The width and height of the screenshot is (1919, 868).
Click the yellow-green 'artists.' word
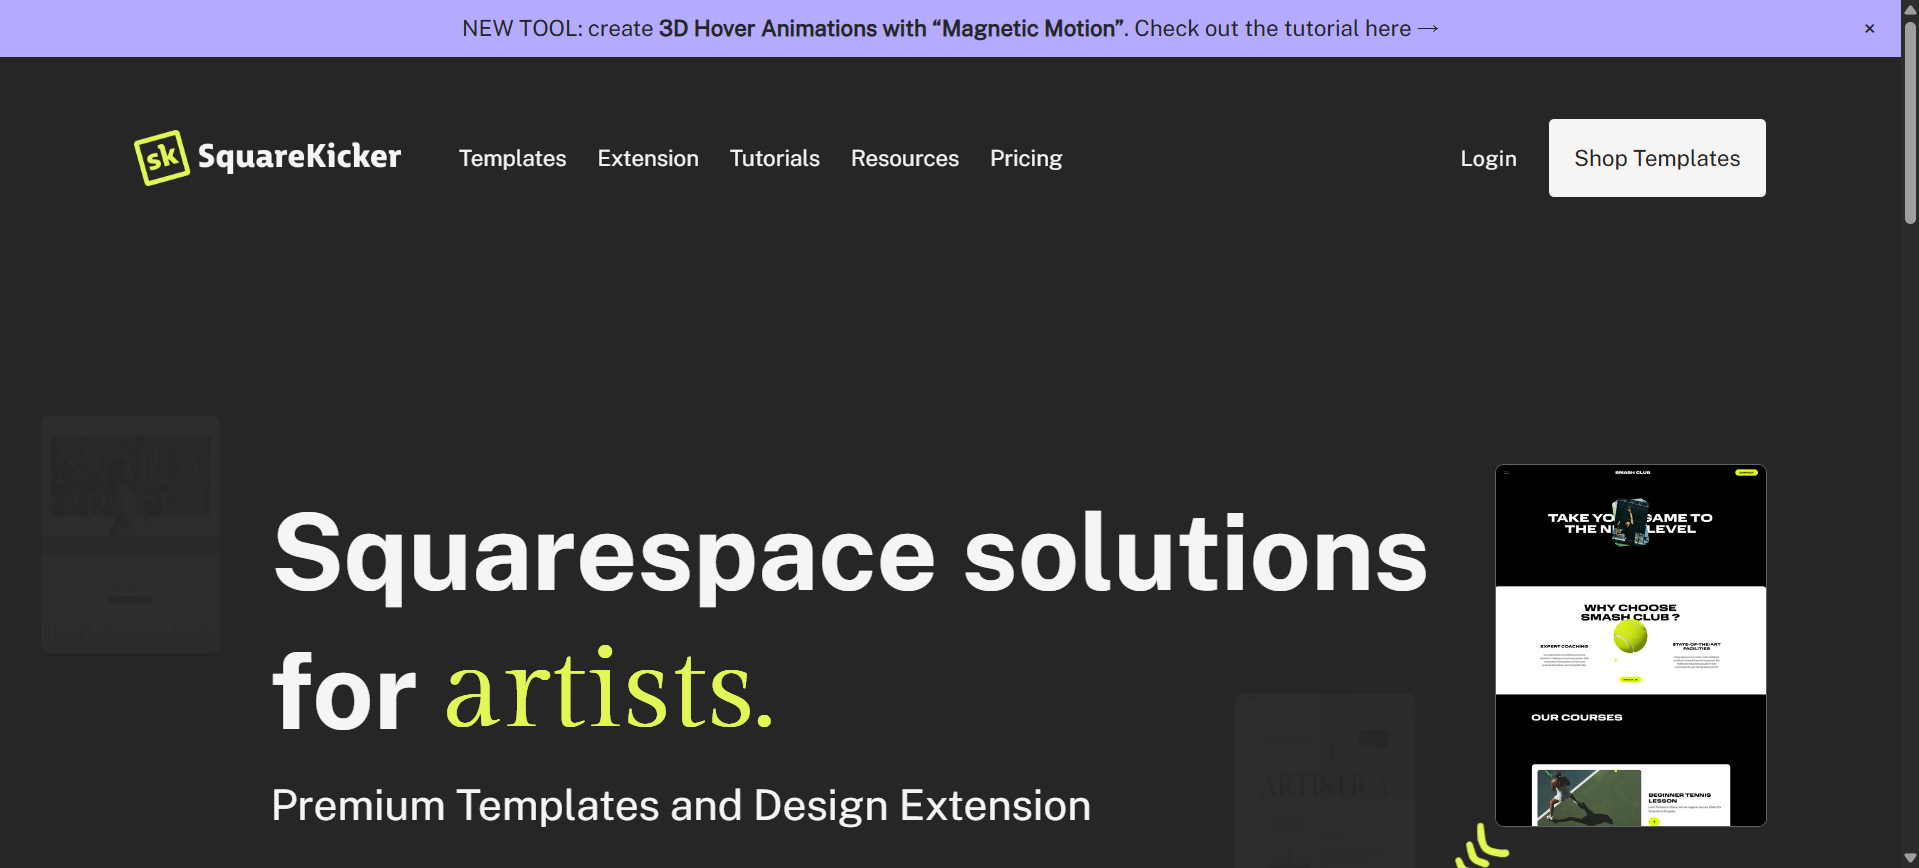point(610,688)
